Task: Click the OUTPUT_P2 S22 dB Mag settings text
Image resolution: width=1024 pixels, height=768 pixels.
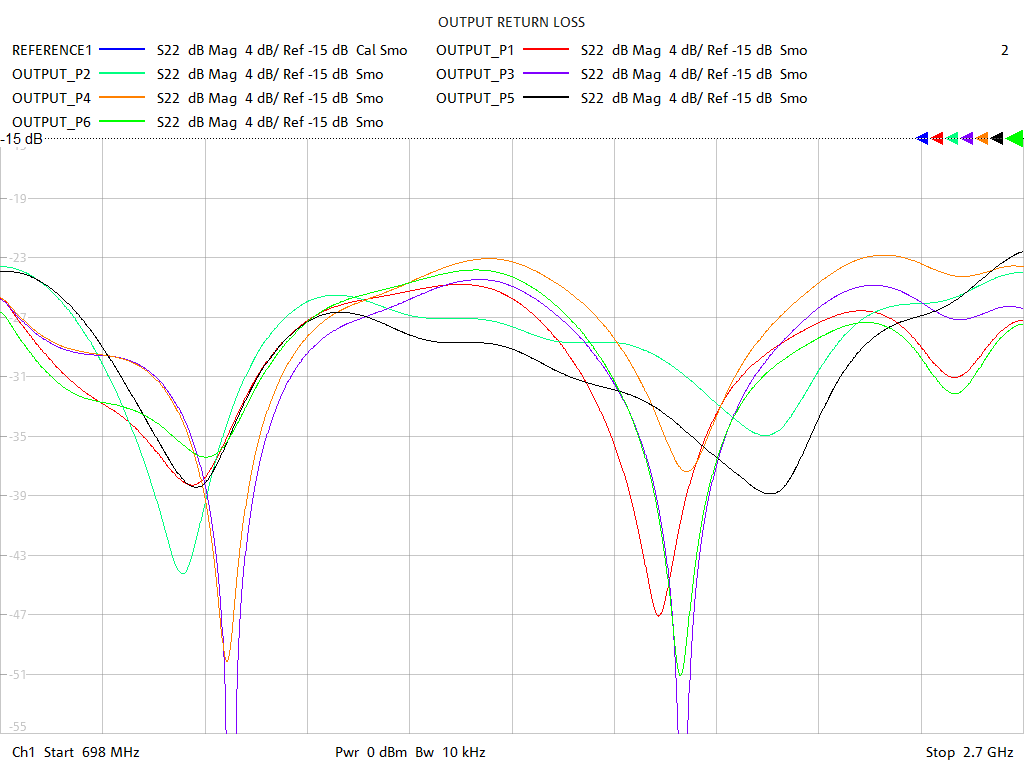Action: point(270,74)
